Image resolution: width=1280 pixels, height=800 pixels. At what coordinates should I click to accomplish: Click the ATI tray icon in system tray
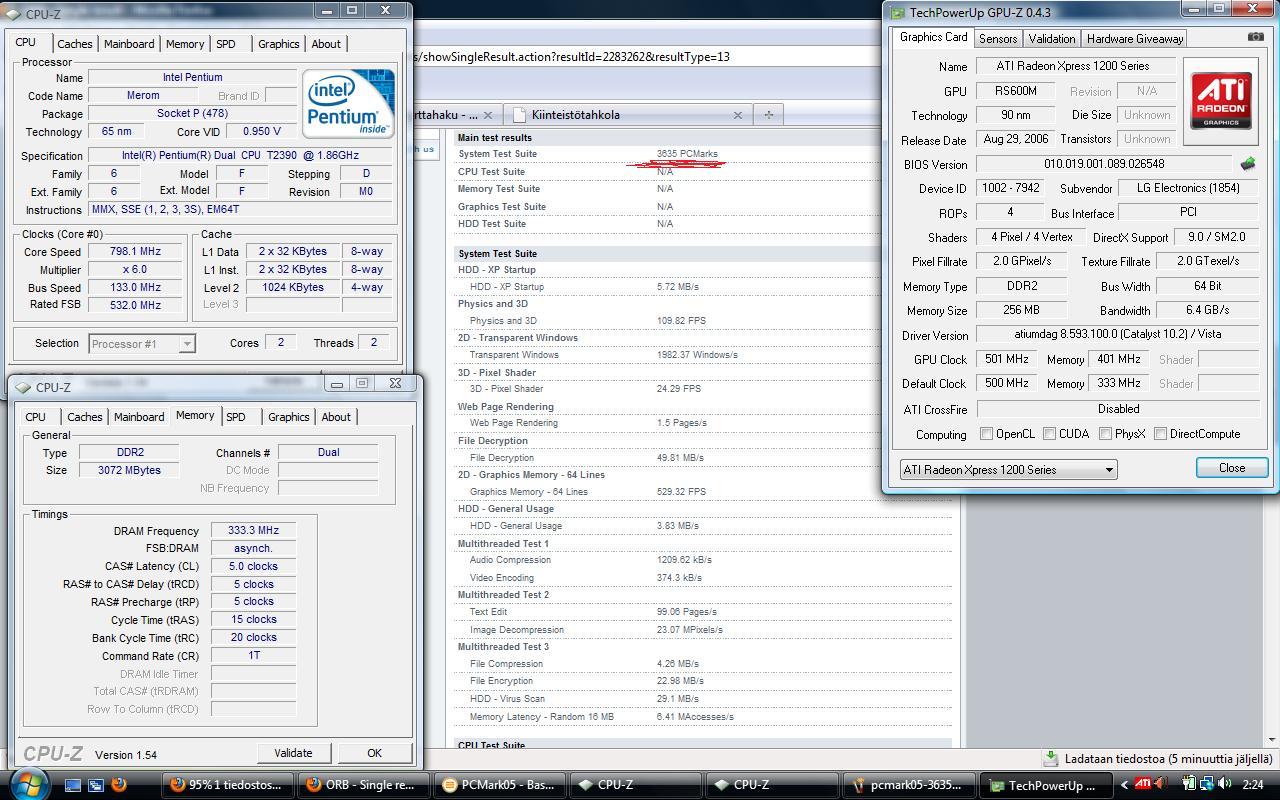click(1142, 785)
